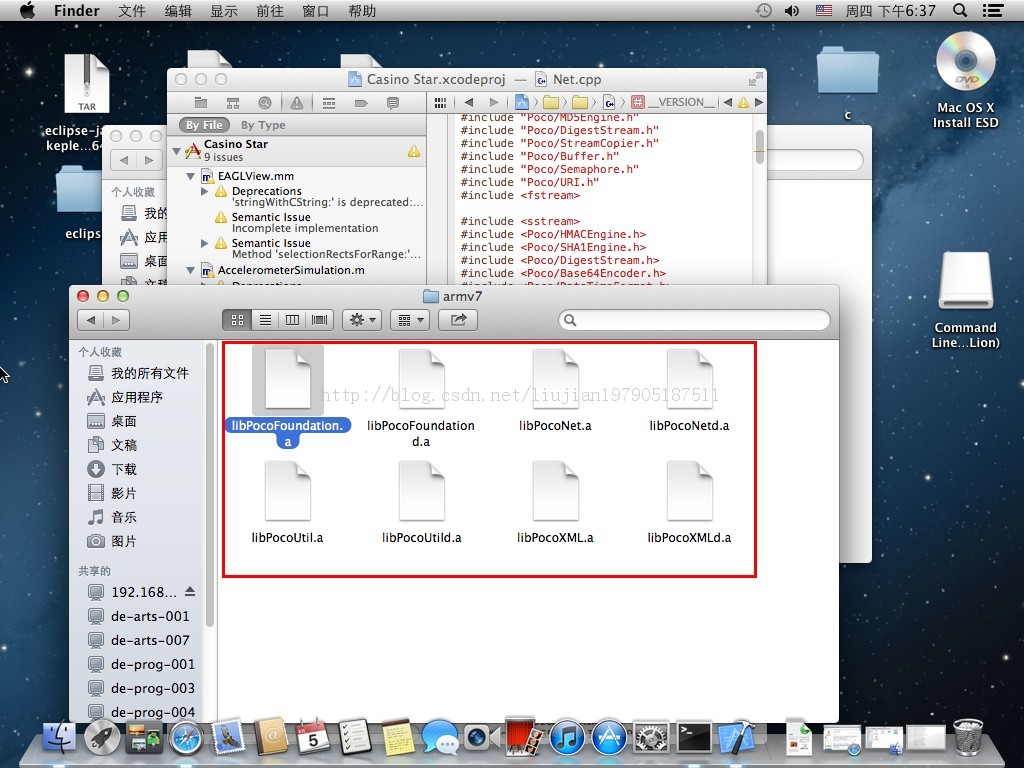Click the Share button in armv7 Finder toolbar

click(458, 320)
